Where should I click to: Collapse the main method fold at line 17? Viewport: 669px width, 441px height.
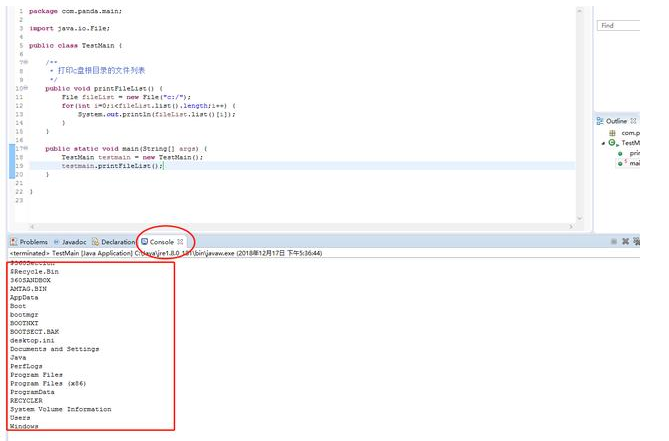coord(24,148)
